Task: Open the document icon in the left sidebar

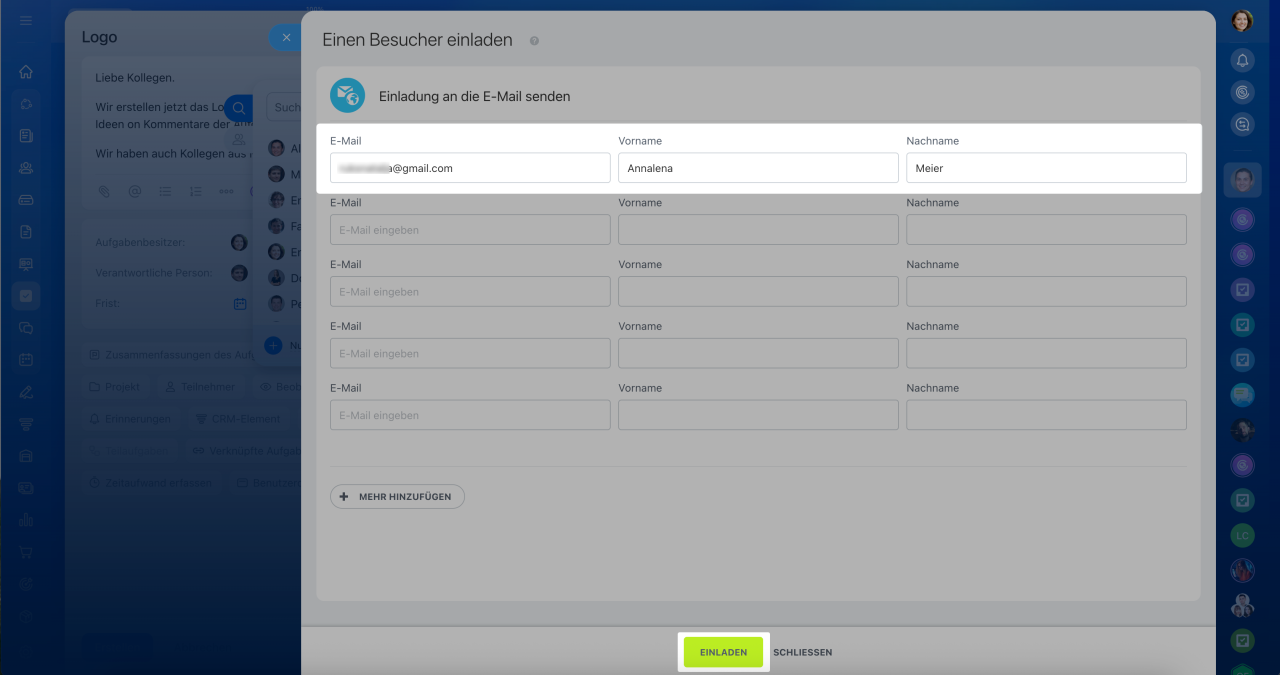Action: [26, 232]
